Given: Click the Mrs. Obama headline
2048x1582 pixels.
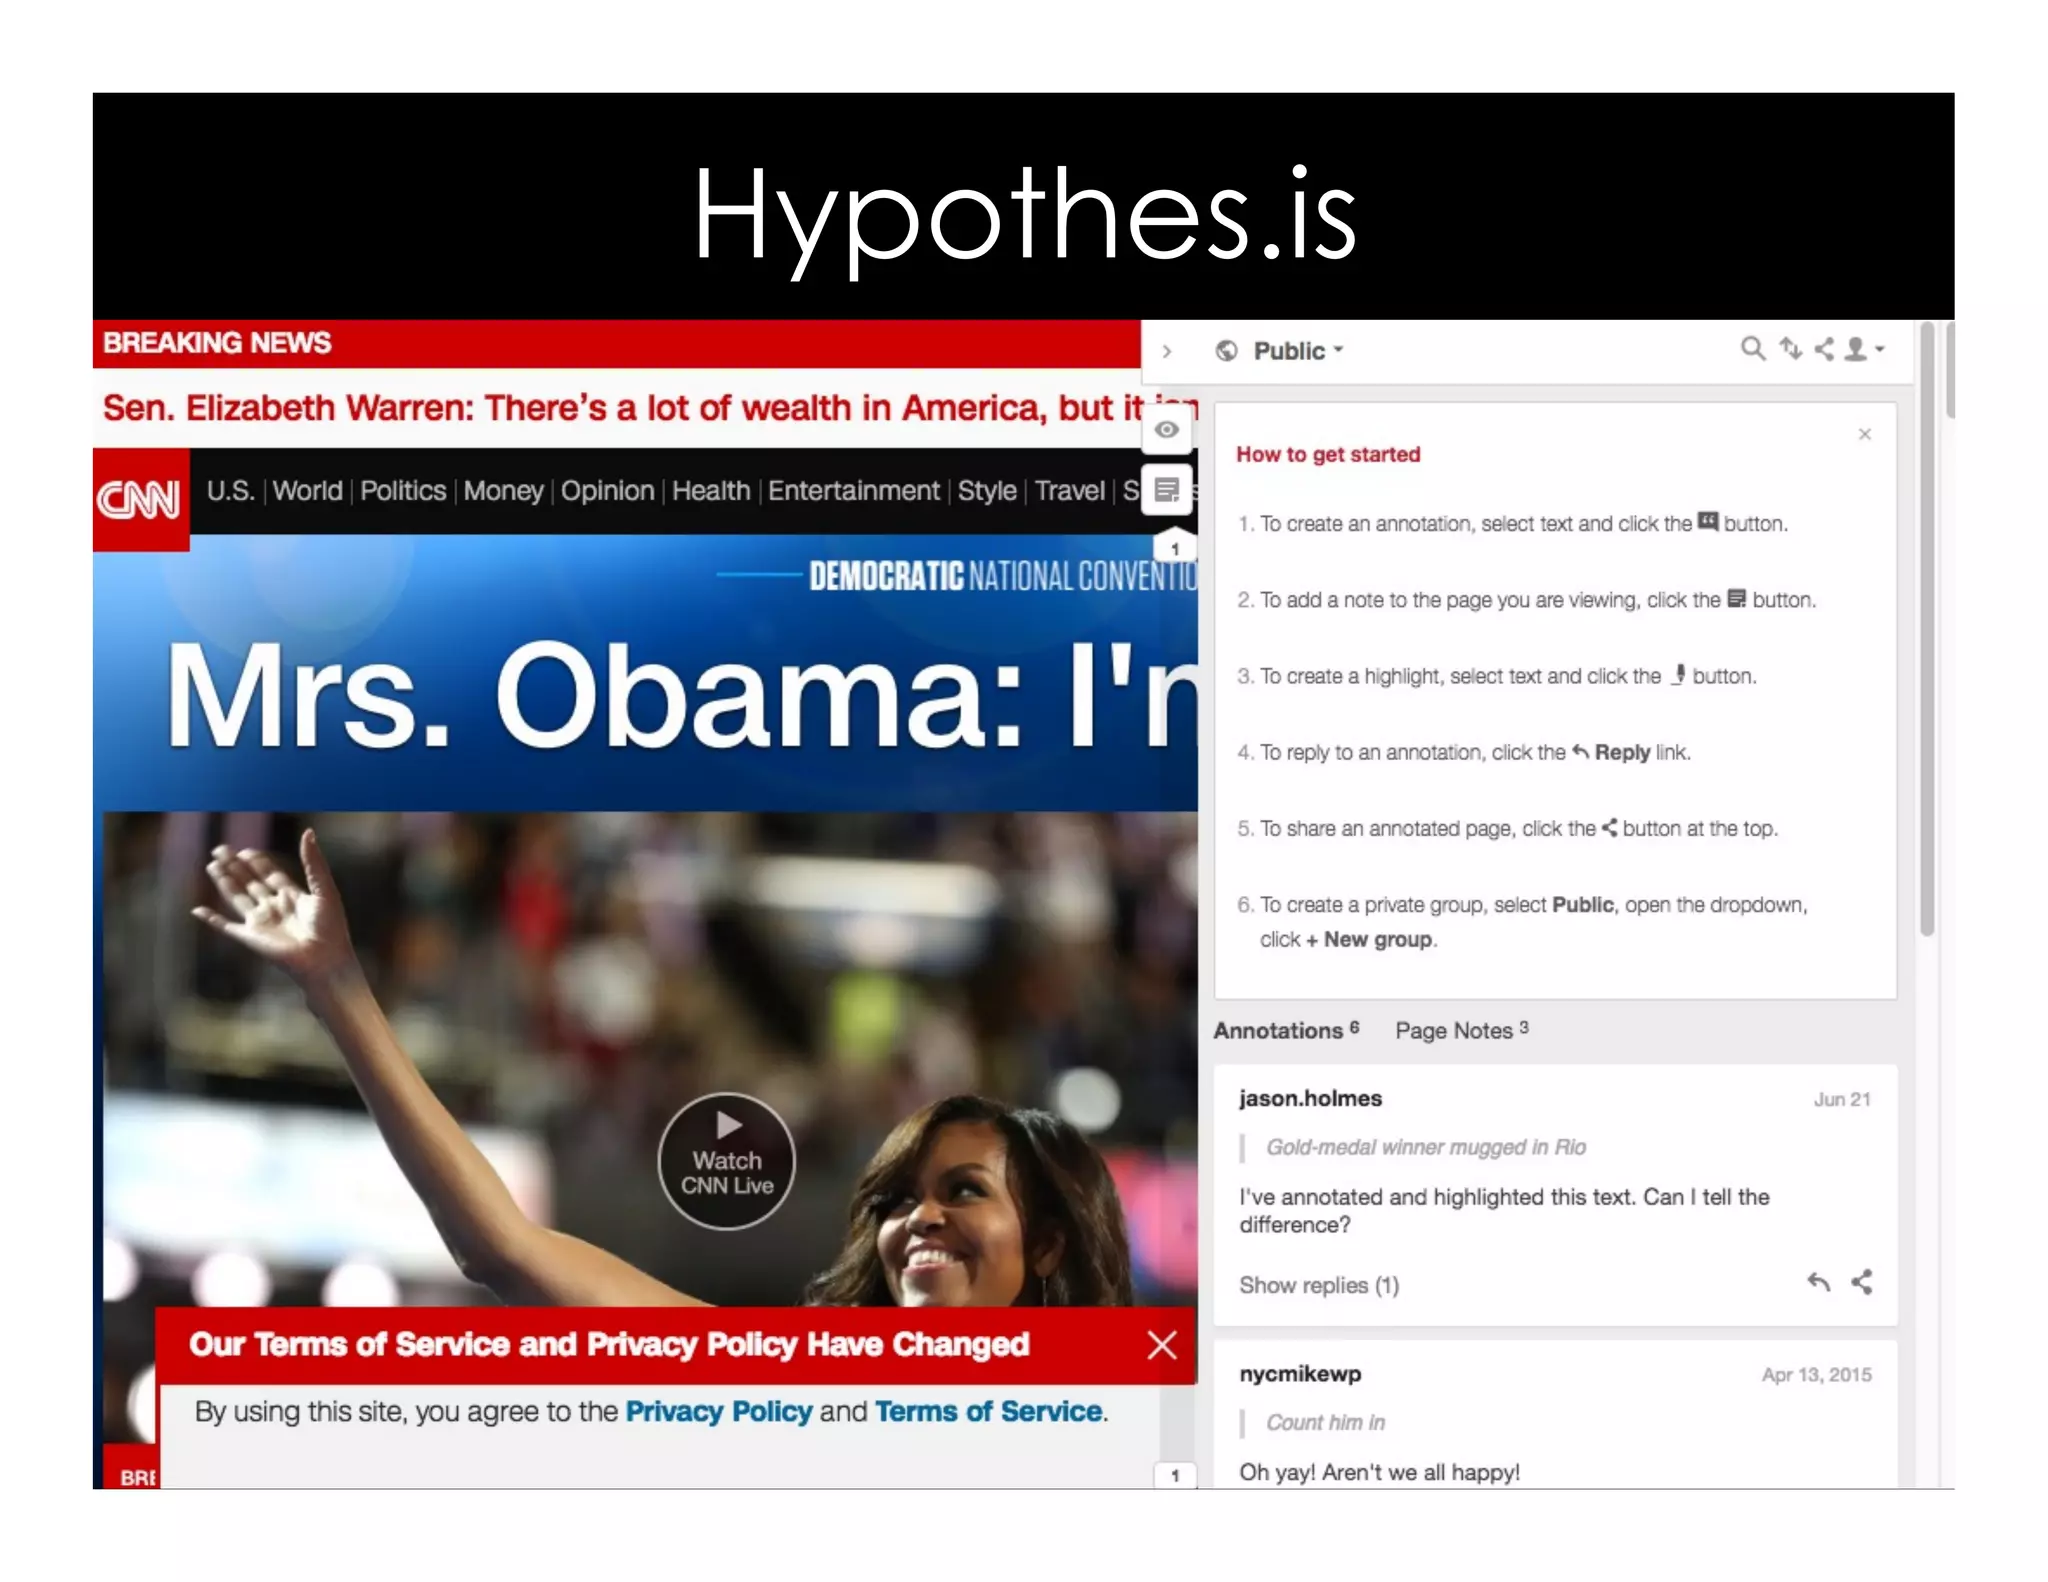Looking at the screenshot, I should tap(680, 694).
